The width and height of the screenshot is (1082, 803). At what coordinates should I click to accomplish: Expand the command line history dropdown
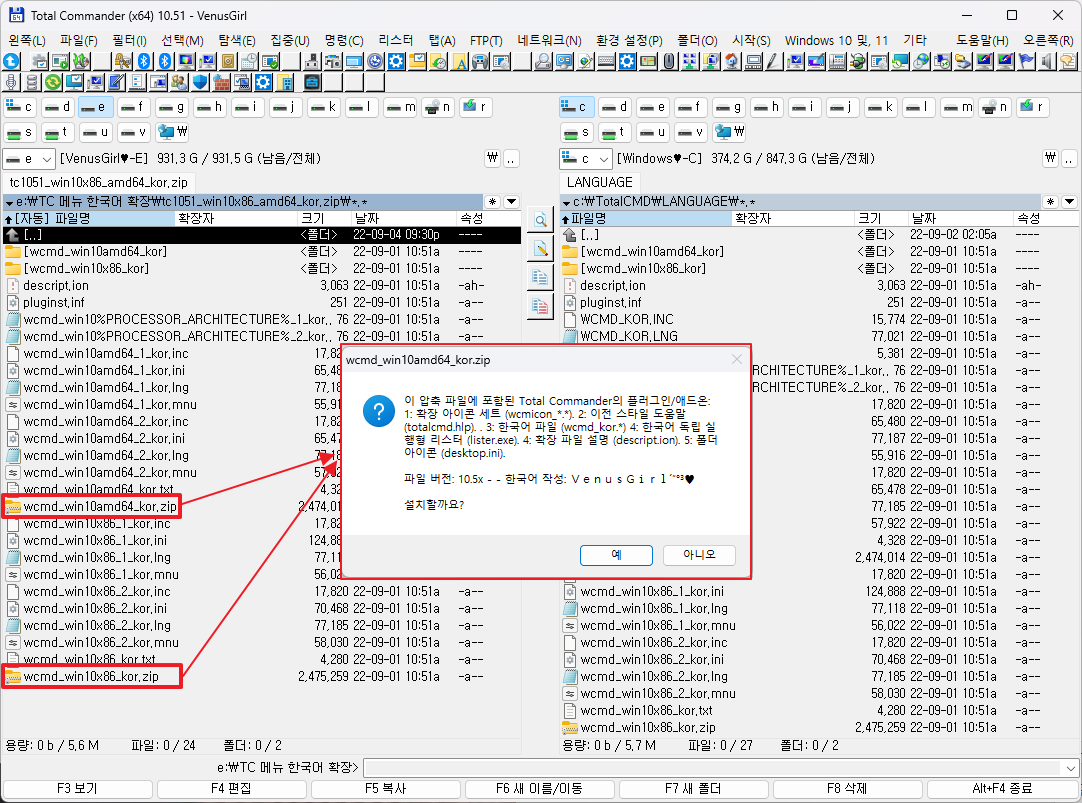[1070, 768]
